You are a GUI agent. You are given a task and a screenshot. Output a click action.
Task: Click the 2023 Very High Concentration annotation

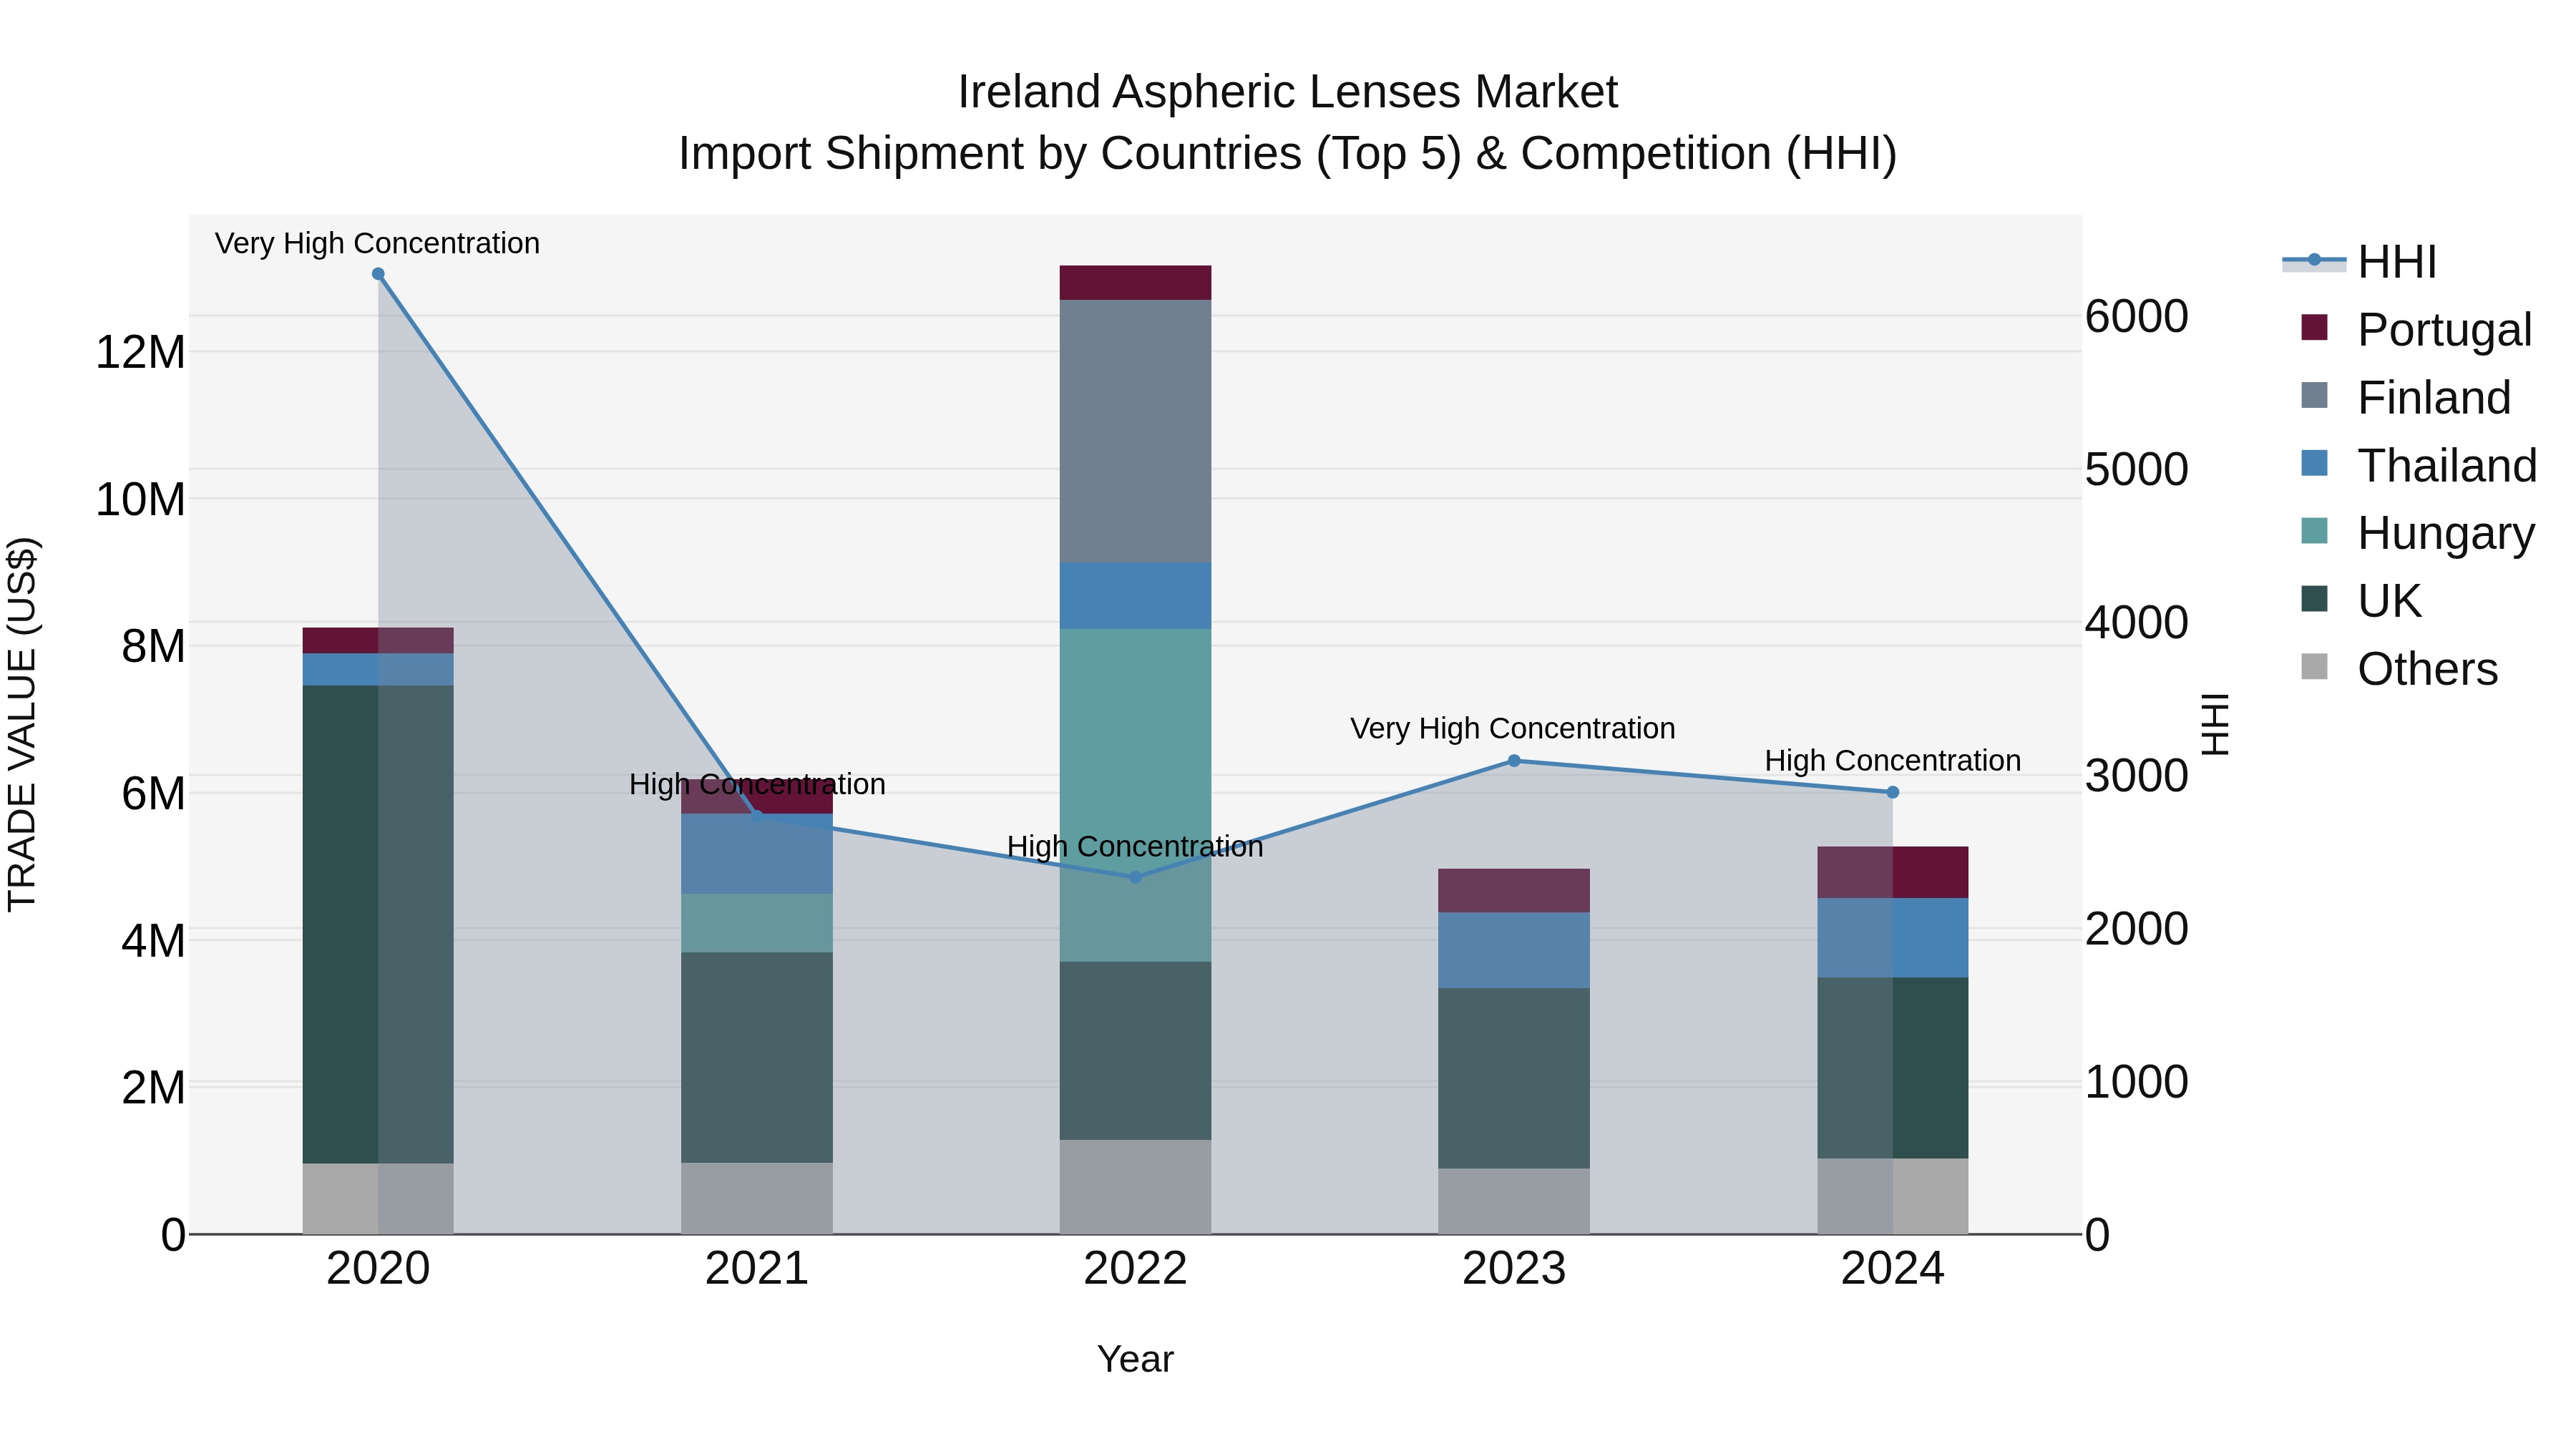click(x=1513, y=728)
